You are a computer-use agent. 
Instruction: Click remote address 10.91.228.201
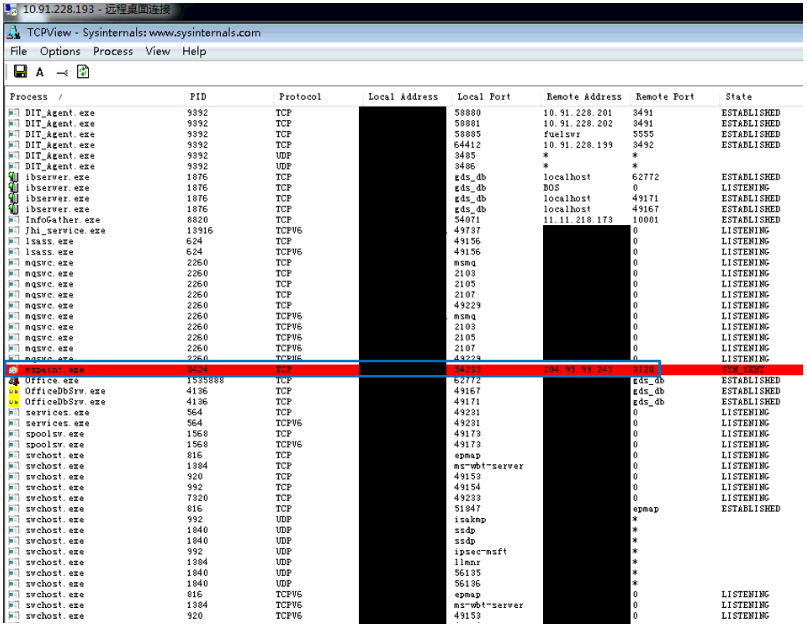pyautogui.click(x=578, y=113)
